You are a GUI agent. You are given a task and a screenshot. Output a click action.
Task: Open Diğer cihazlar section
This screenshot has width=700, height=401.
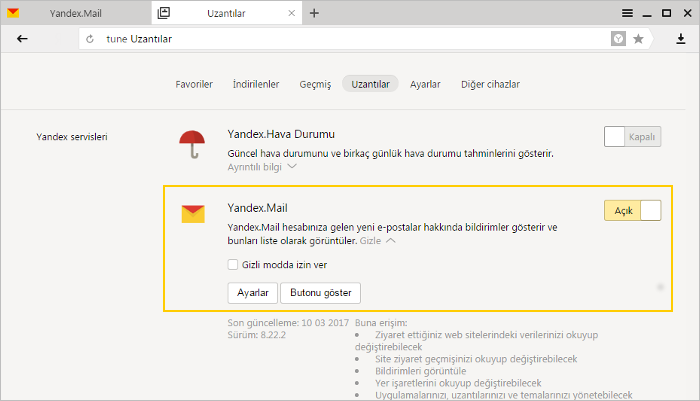click(x=490, y=84)
